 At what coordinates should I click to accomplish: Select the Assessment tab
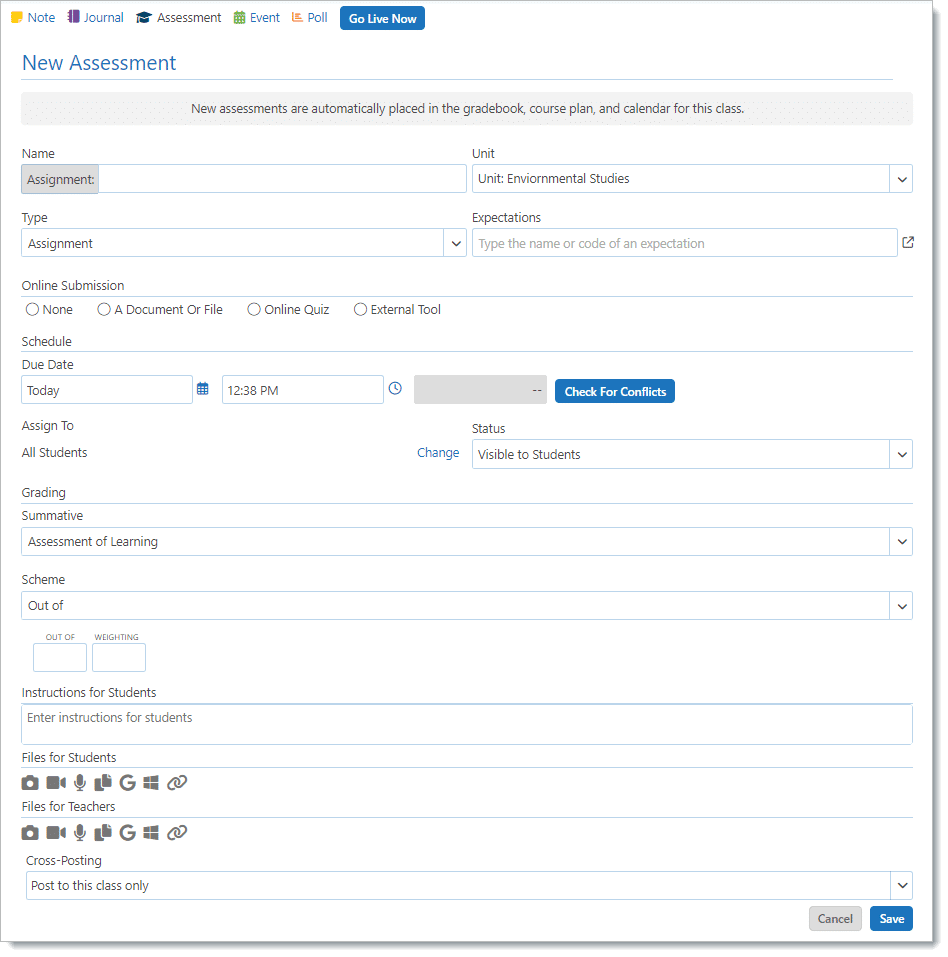point(178,18)
